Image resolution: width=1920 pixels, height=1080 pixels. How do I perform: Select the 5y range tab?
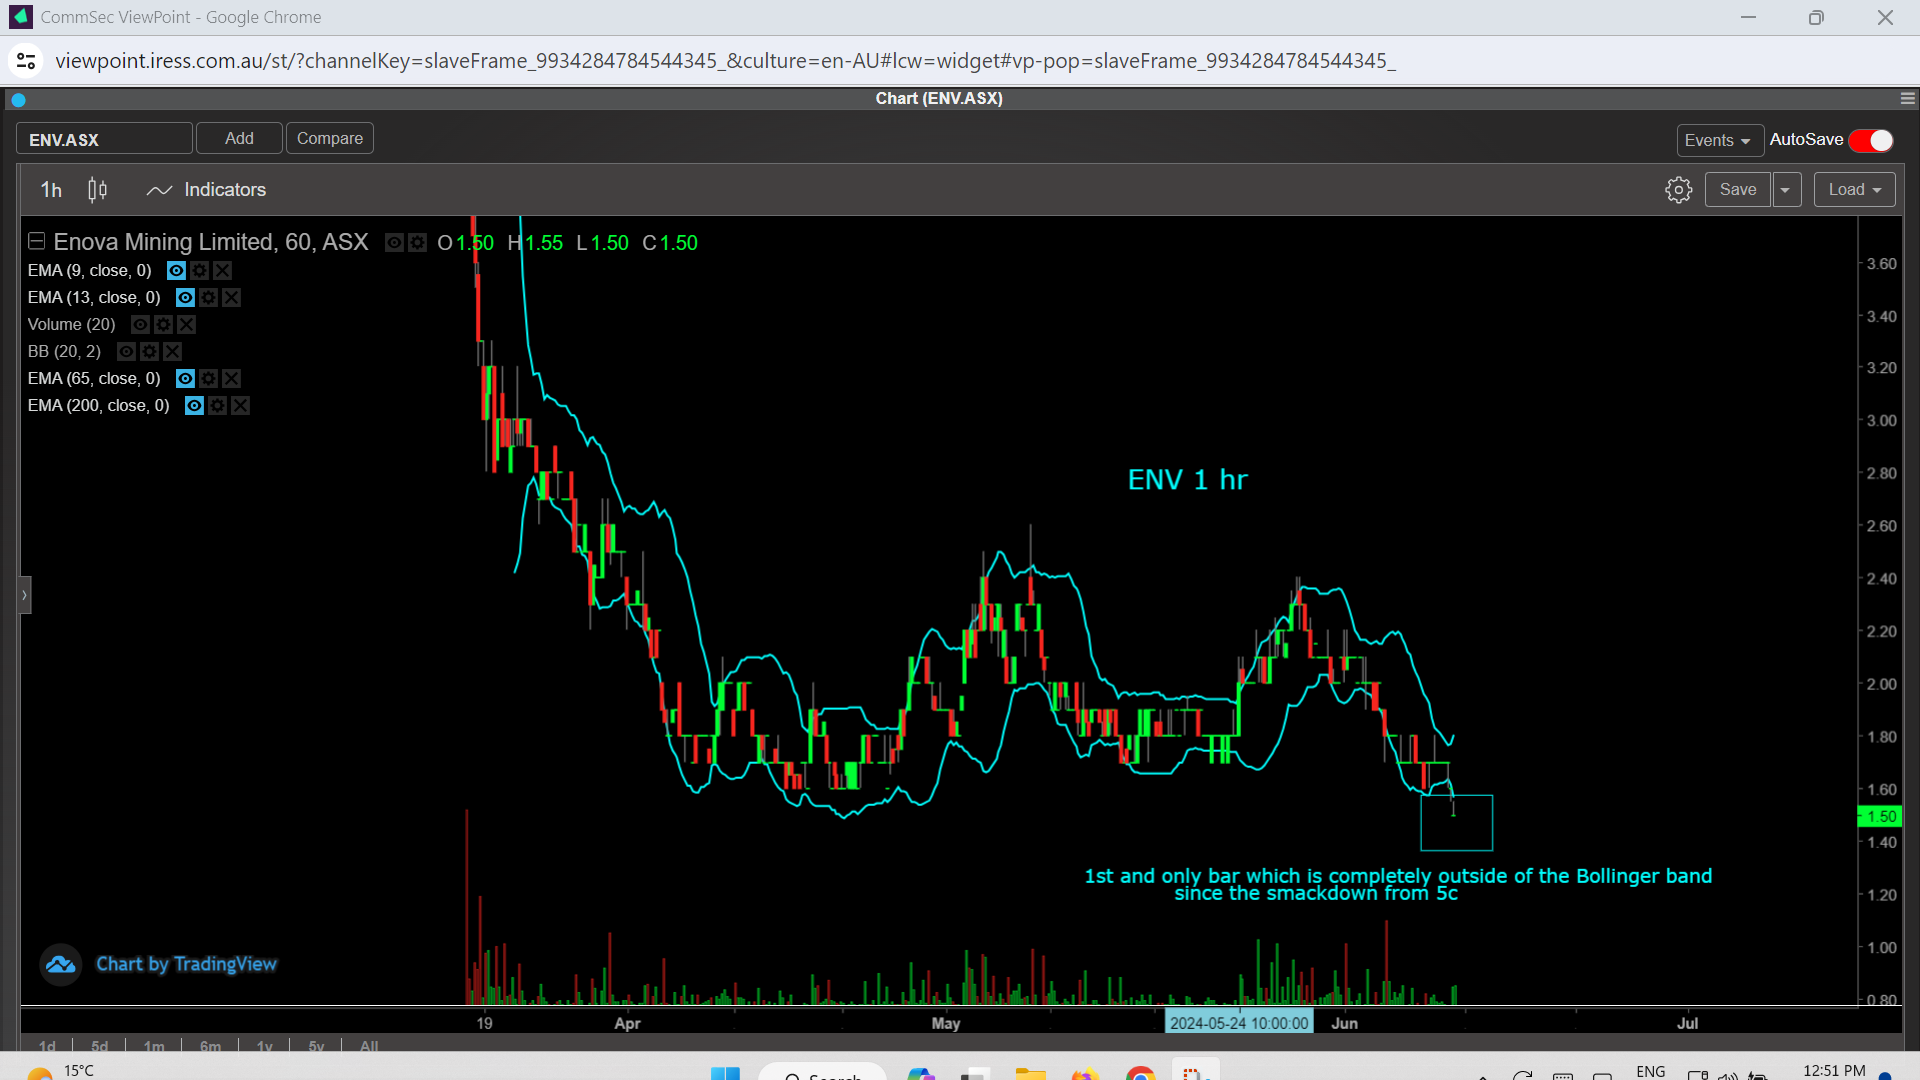click(x=316, y=1046)
